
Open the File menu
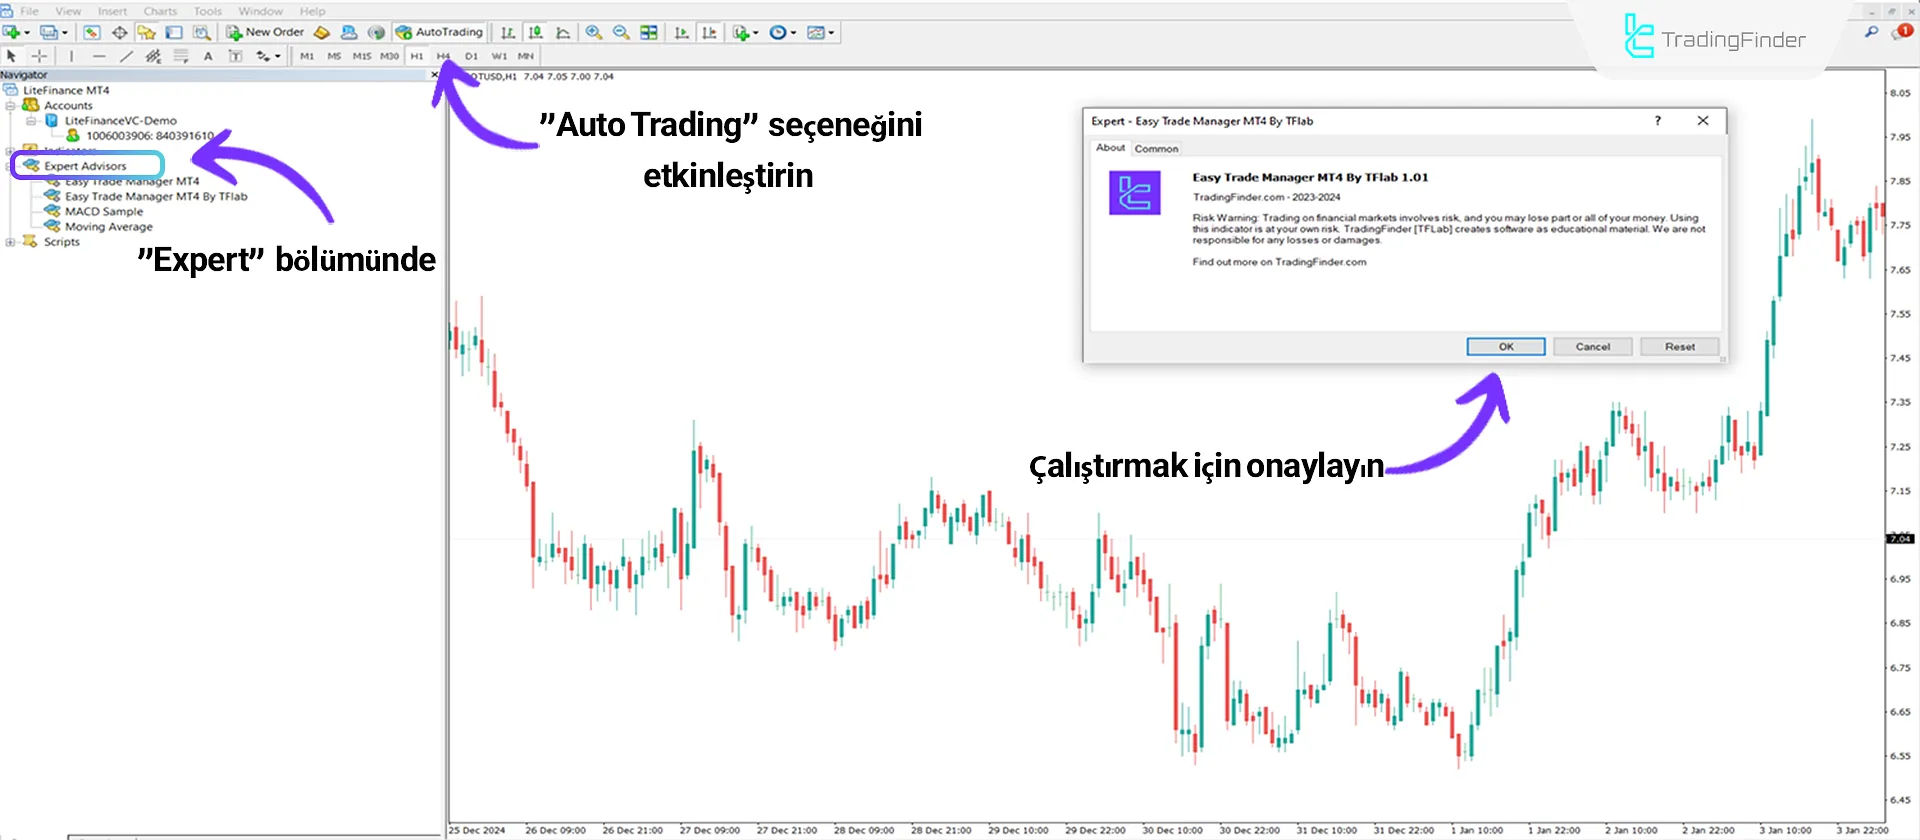(x=30, y=11)
